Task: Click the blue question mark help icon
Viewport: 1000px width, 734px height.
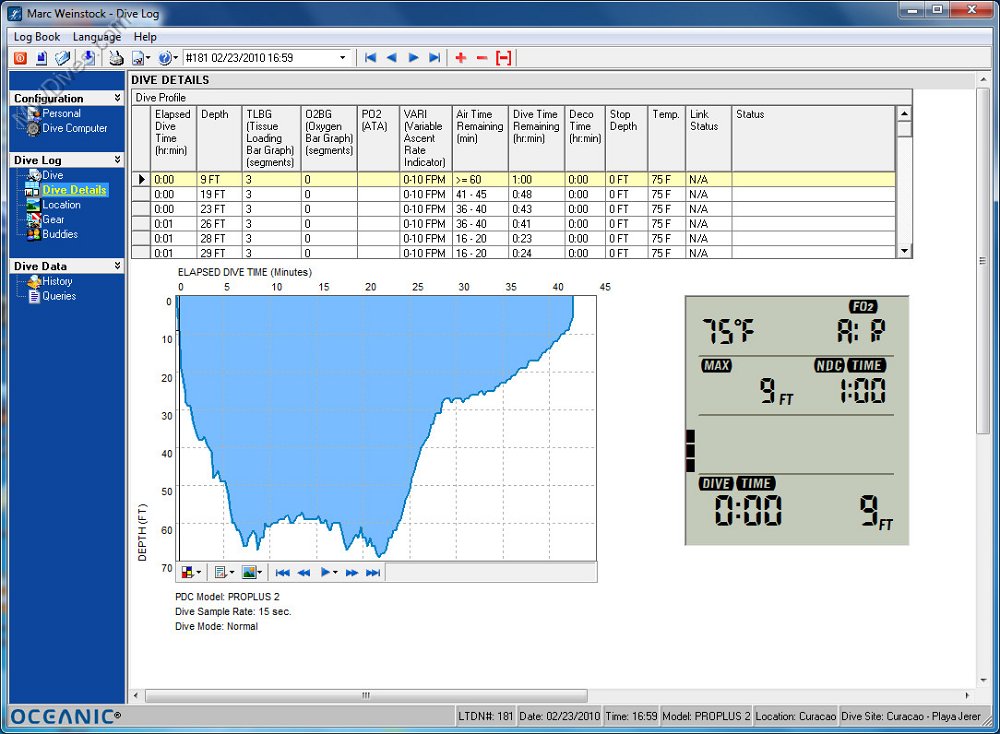Action: (165, 58)
